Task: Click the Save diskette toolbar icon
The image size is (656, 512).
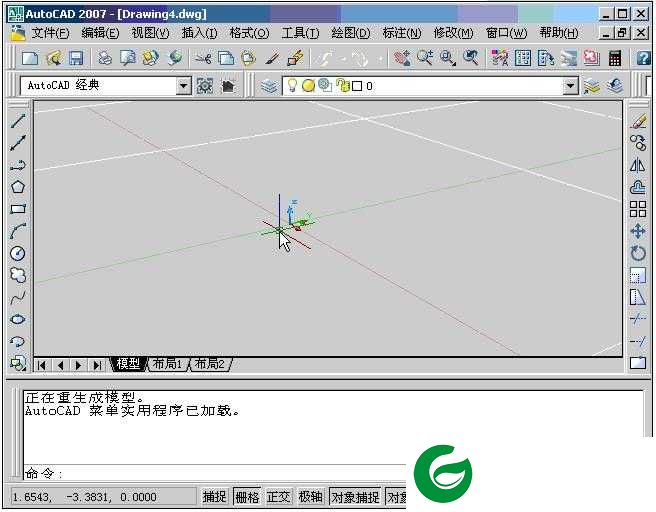Action: tap(76, 59)
